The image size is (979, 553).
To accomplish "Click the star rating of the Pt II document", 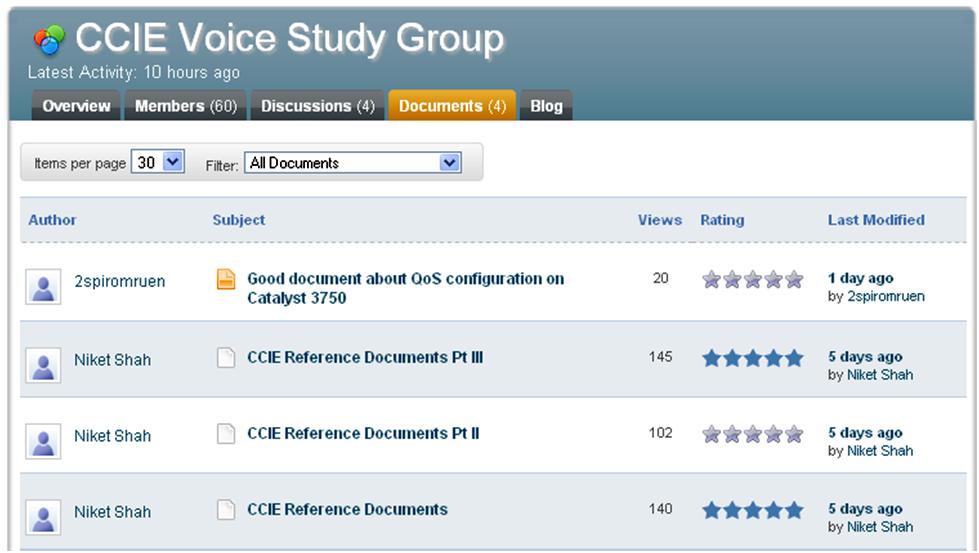I will pyautogui.click(x=752, y=434).
